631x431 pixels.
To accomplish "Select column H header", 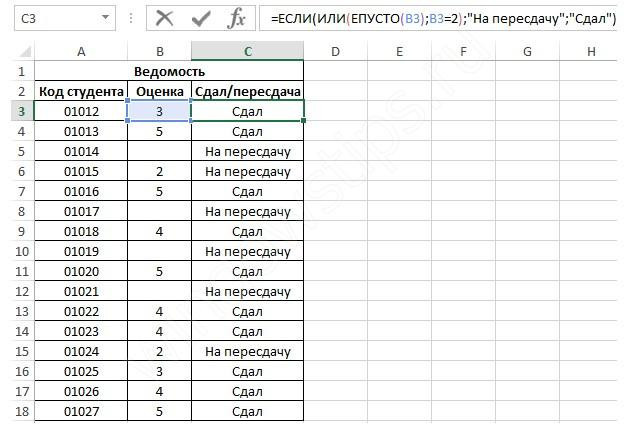I will pos(591,51).
